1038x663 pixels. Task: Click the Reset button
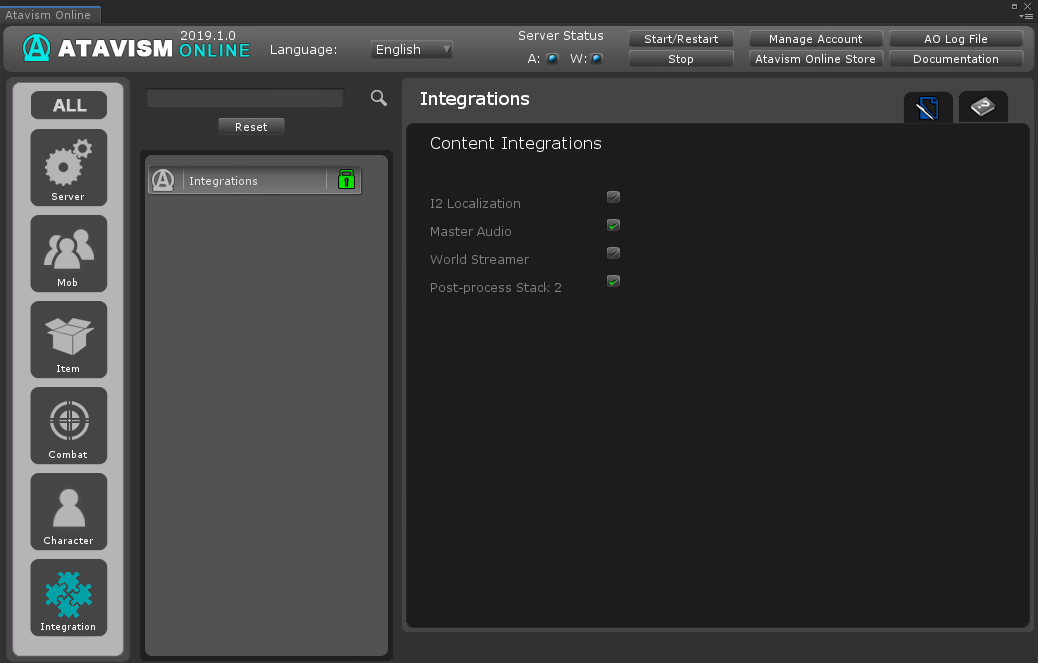(x=251, y=127)
